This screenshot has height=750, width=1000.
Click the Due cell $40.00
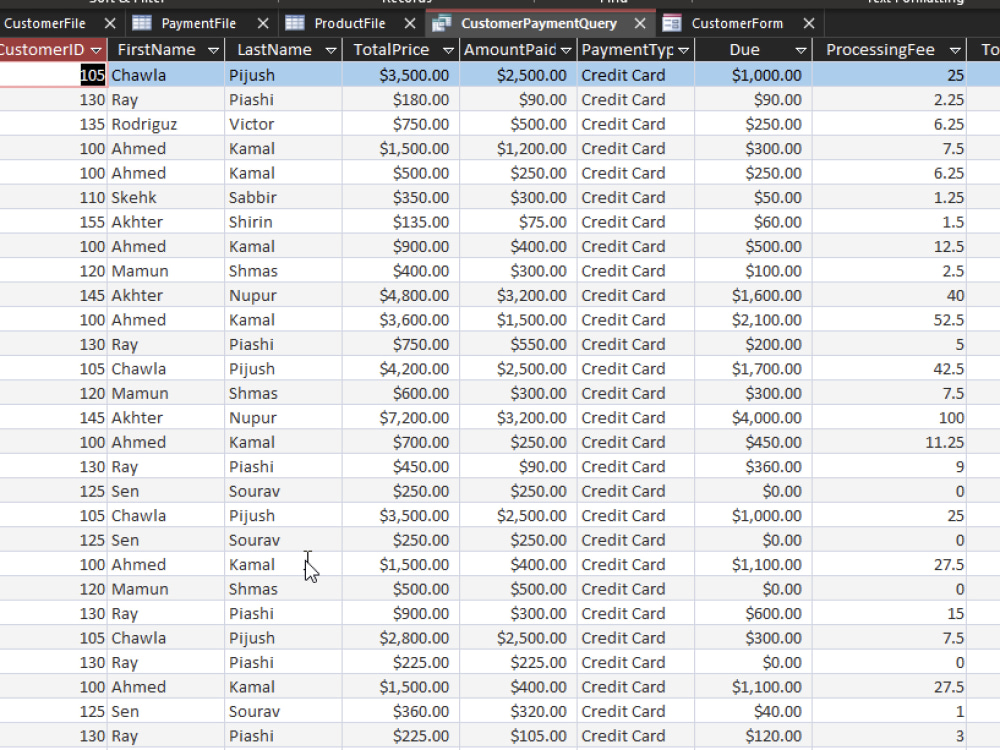click(x=753, y=711)
